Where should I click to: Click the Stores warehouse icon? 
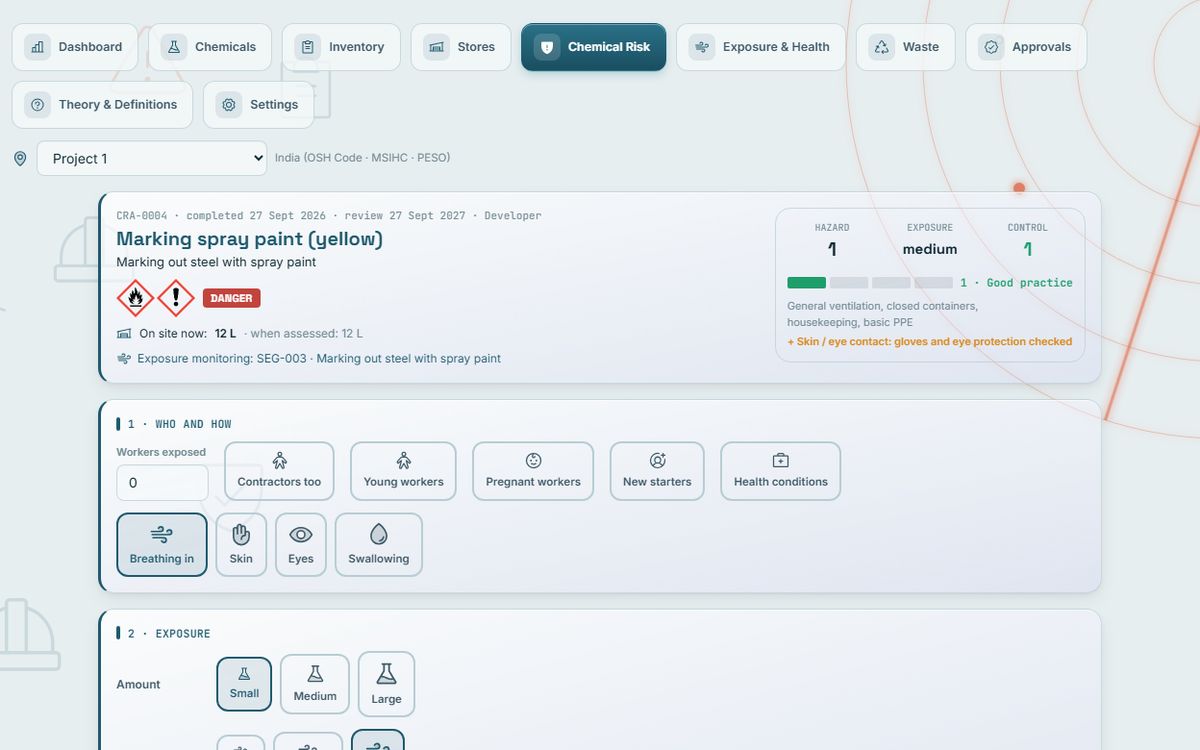437,47
